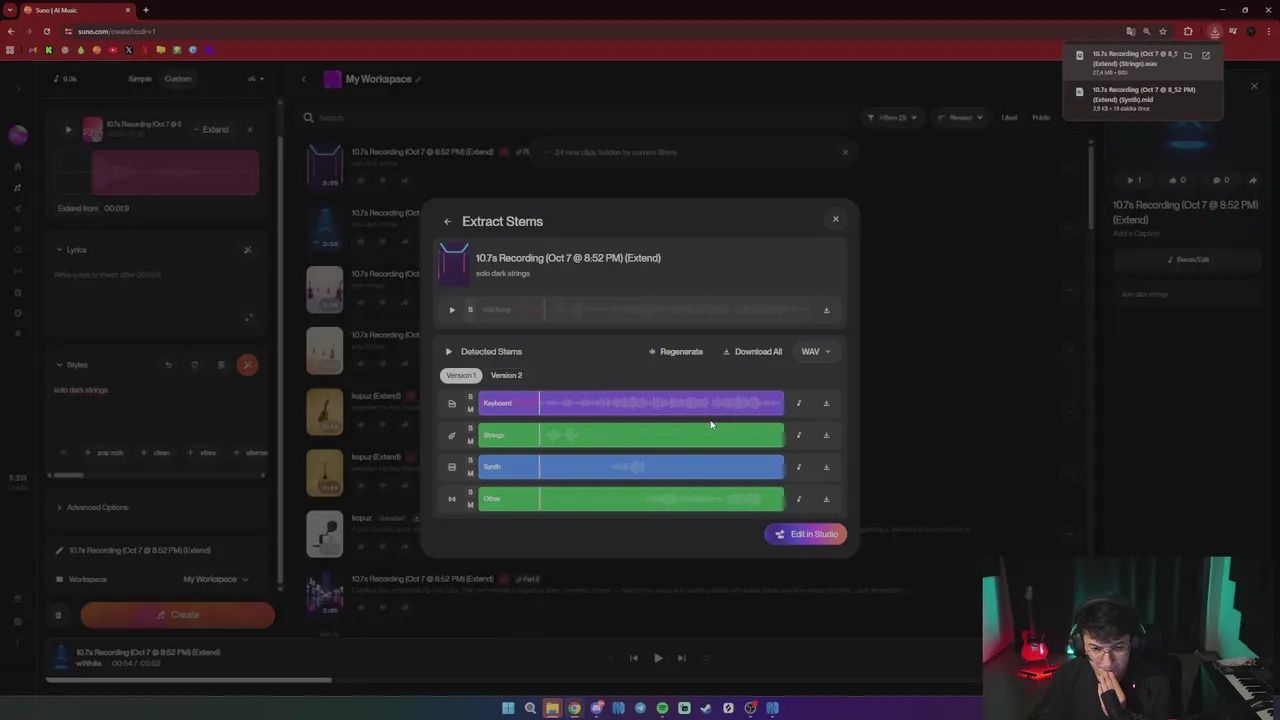Add the 'pop rock' style tag
This screenshot has width=1280, height=720.
pos(105,453)
